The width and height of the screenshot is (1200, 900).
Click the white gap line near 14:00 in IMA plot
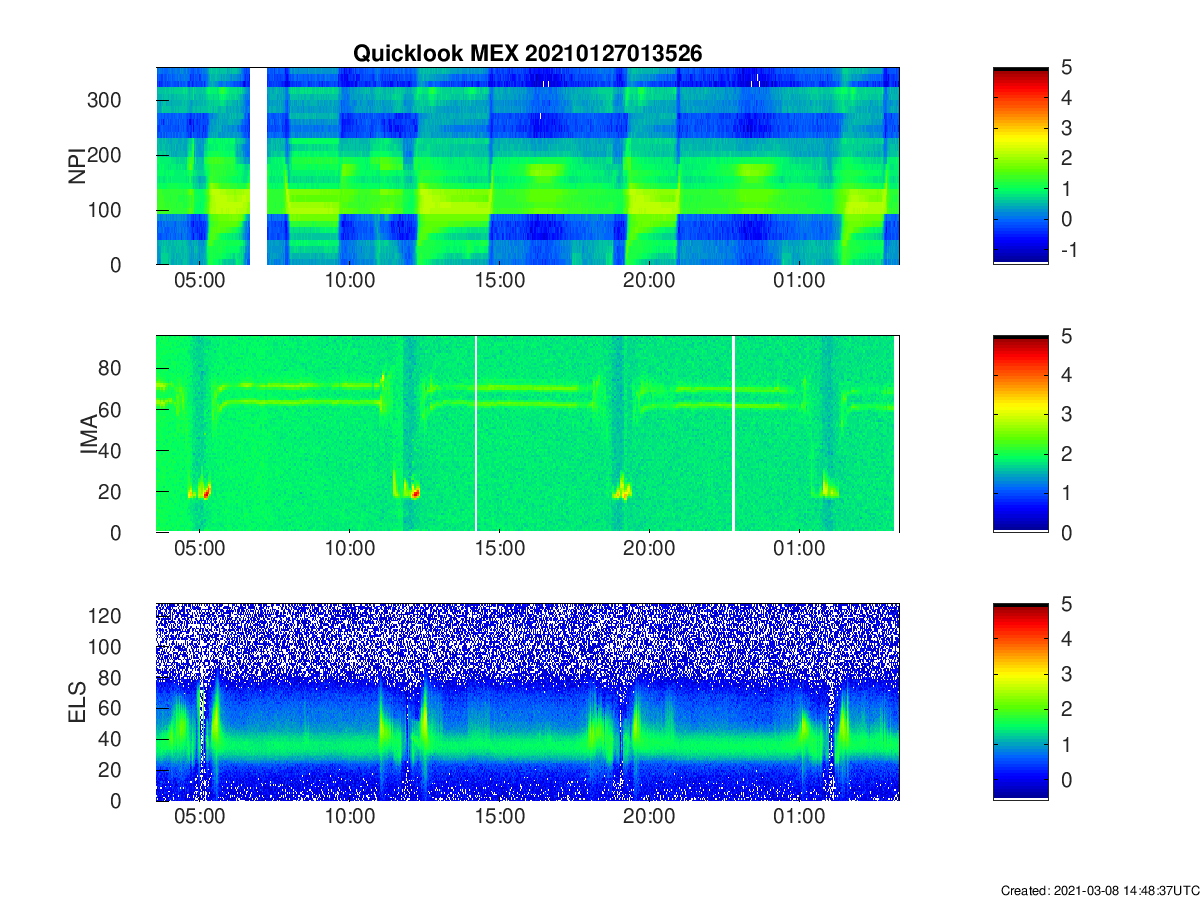point(476,434)
